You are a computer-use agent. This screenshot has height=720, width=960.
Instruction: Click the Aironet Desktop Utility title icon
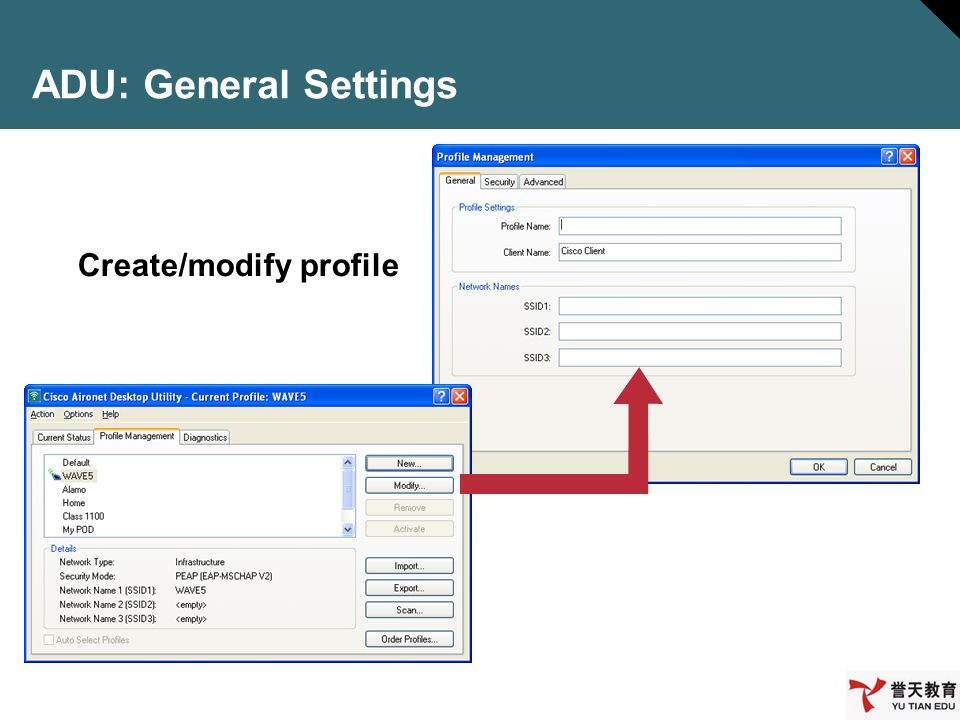[34, 396]
